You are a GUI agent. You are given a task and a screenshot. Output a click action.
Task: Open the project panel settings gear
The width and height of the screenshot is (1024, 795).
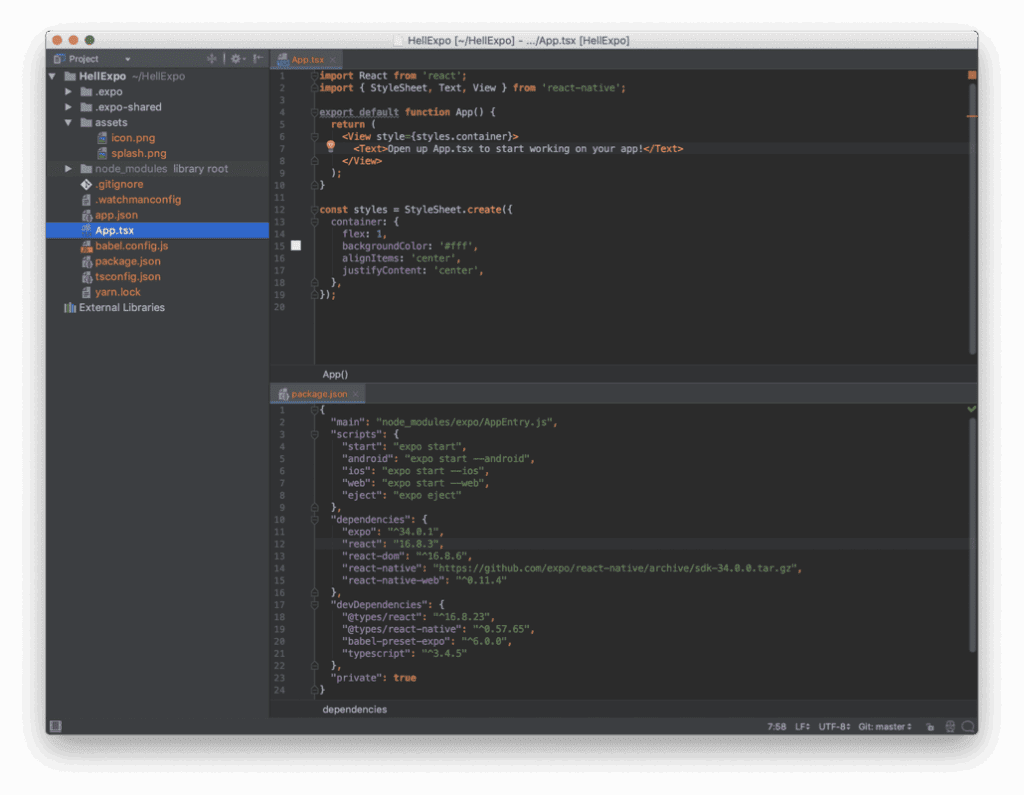click(x=236, y=59)
